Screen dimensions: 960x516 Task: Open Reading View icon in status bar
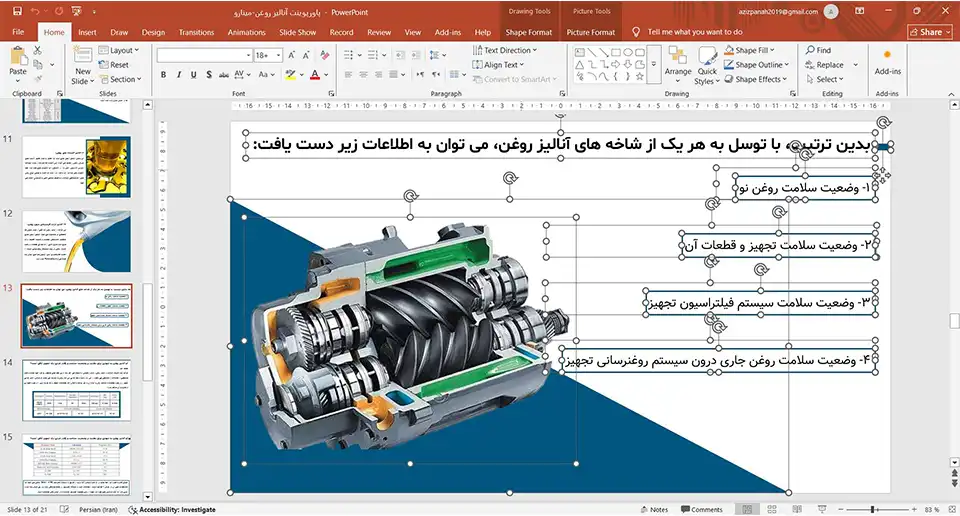coord(797,509)
